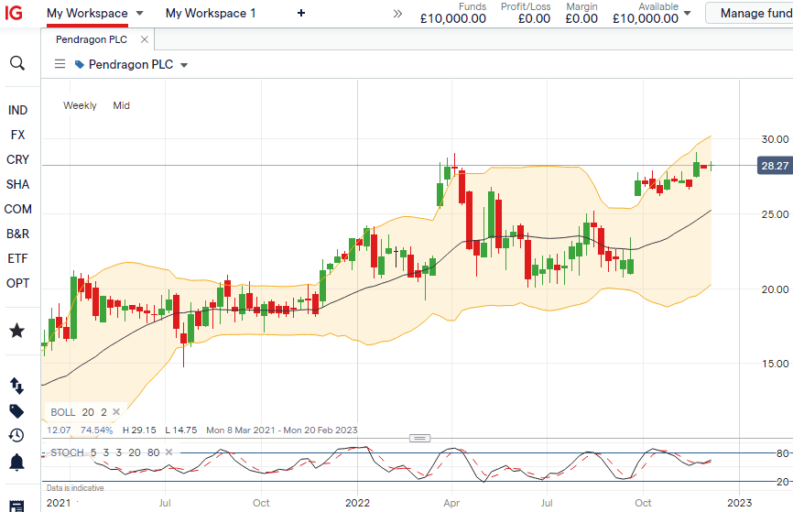This screenshot has height=512, width=793.
Task: Click the stochastic 20 level label
Action: 783,482
